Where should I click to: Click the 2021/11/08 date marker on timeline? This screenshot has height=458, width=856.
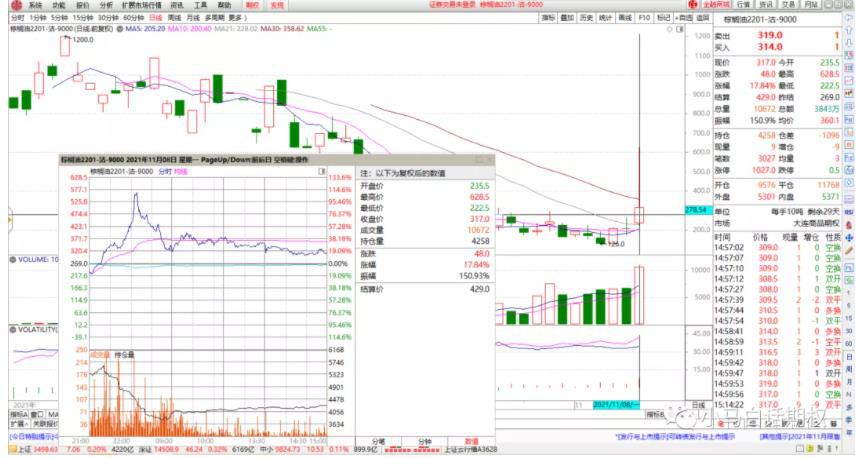612,404
